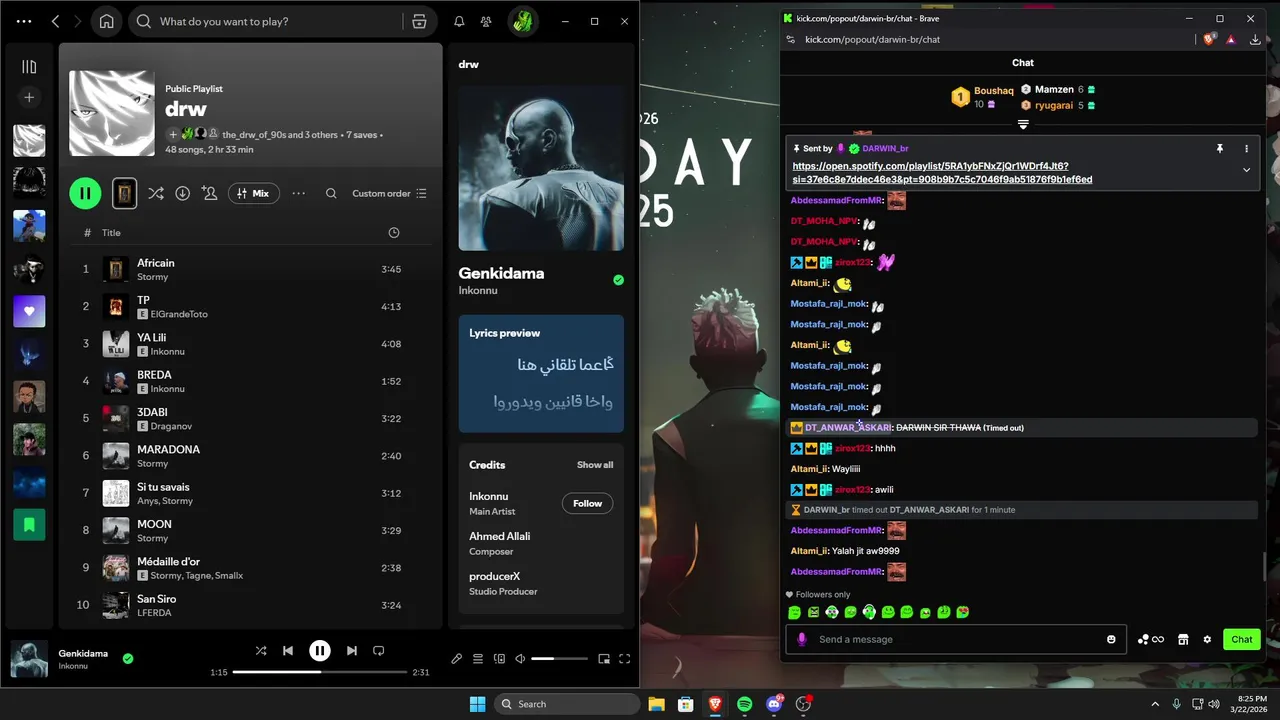Open the Queue icon
This screenshot has height=720, width=1280.
[478, 658]
